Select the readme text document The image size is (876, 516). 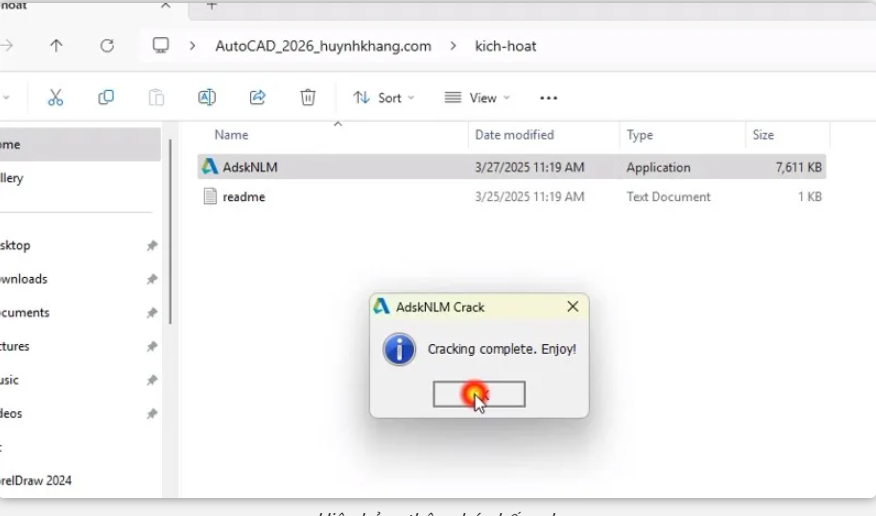244,197
